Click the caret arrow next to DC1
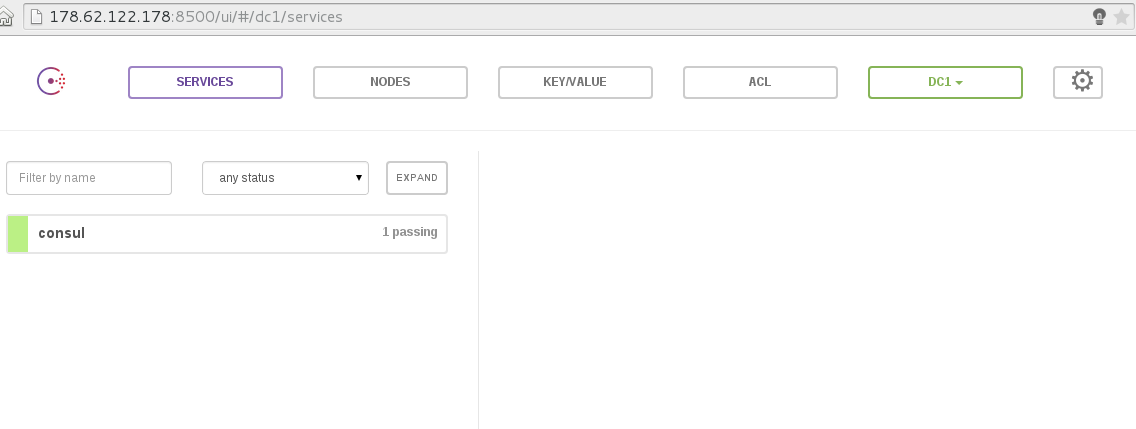 pos(959,83)
